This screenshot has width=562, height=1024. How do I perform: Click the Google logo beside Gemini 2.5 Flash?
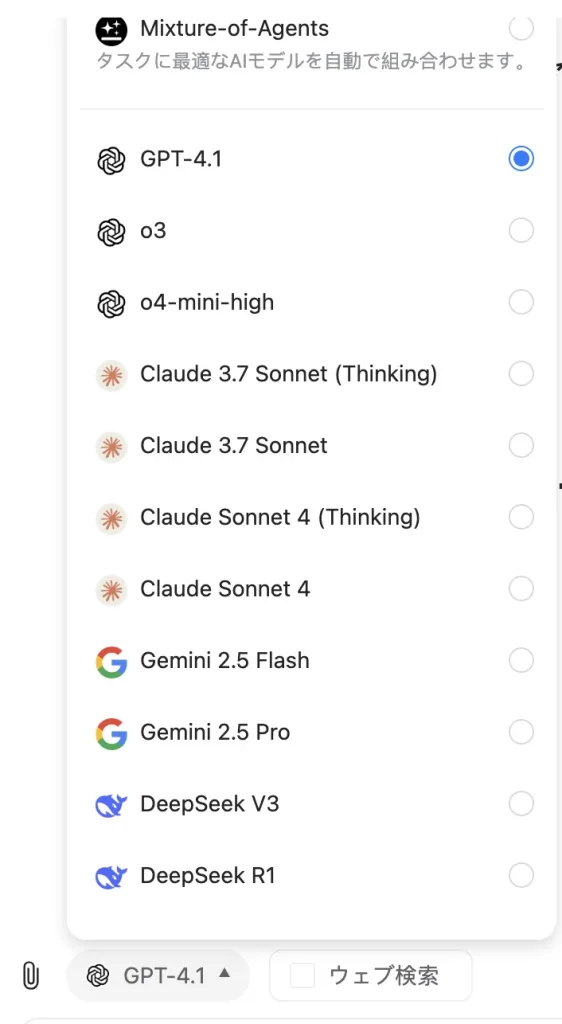pos(111,662)
